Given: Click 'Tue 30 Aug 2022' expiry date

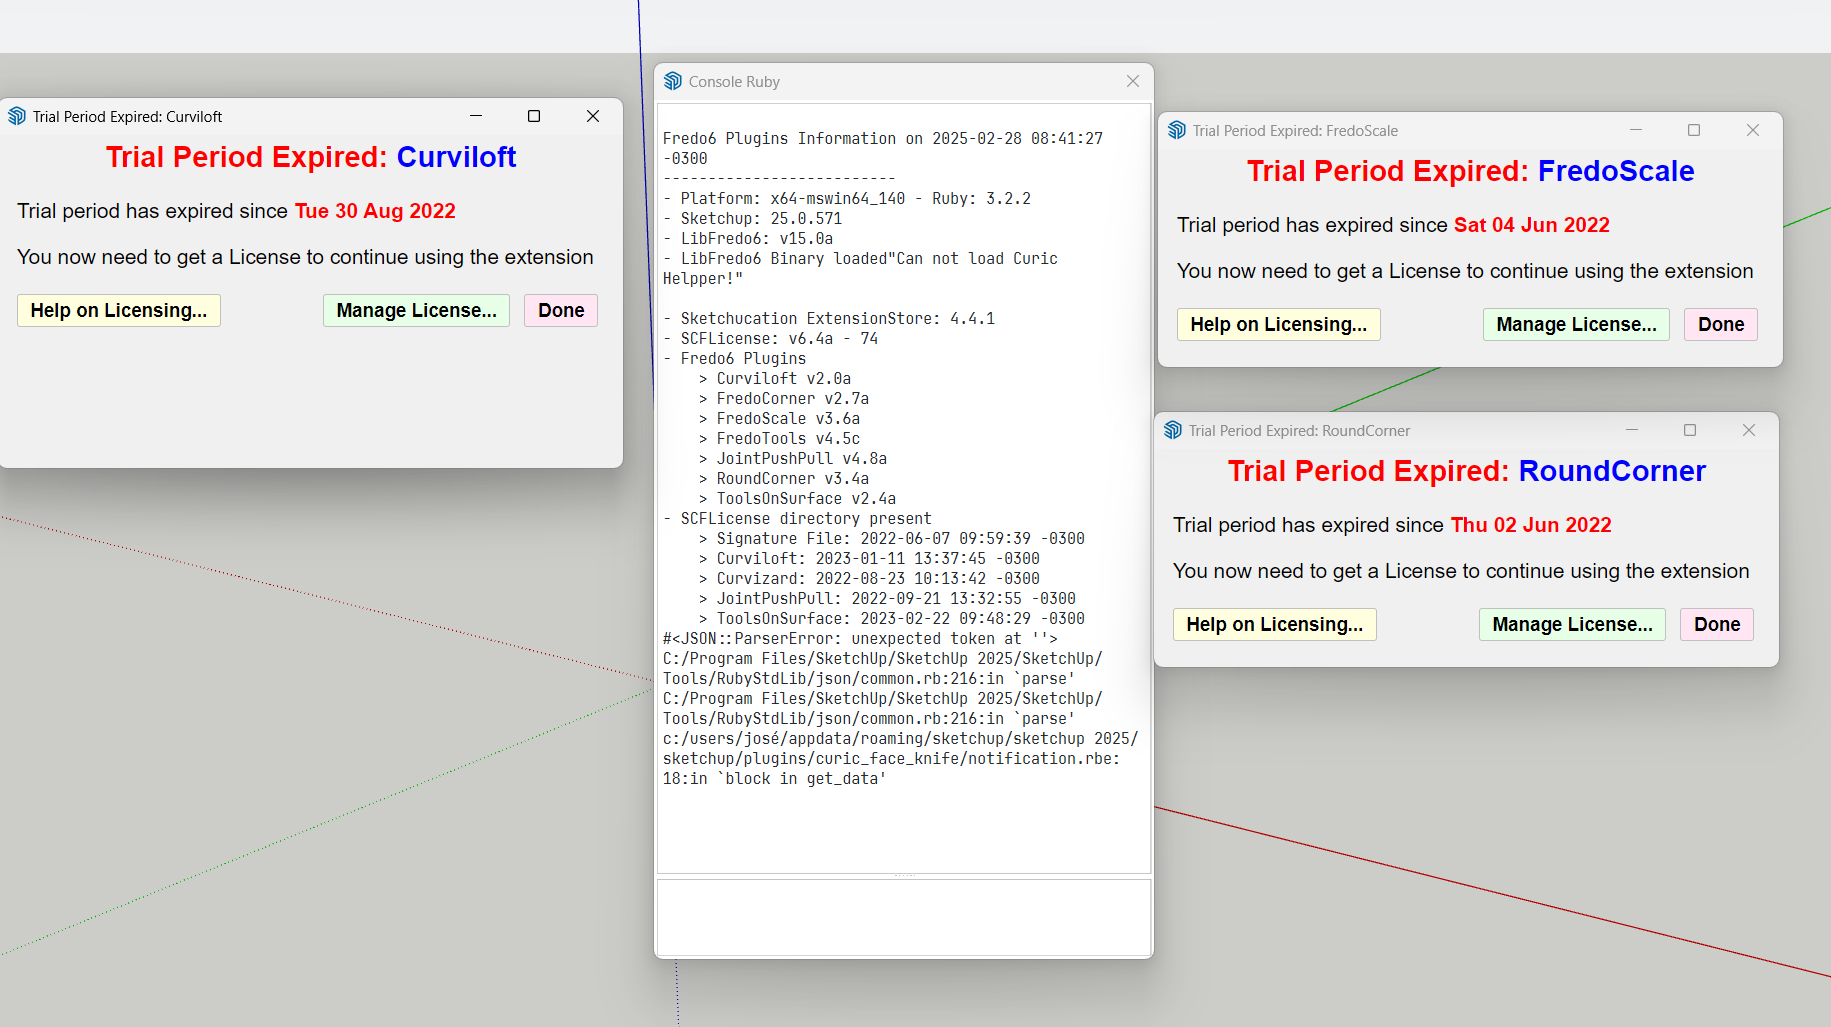Looking at the screenshot, I should 375,211.
